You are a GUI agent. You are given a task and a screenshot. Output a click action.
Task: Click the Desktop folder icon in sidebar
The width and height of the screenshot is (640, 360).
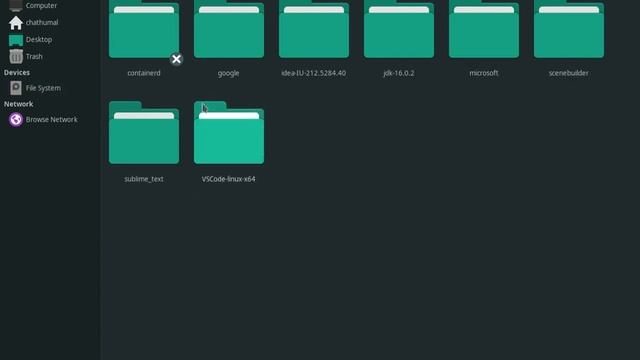pos(16,40)
